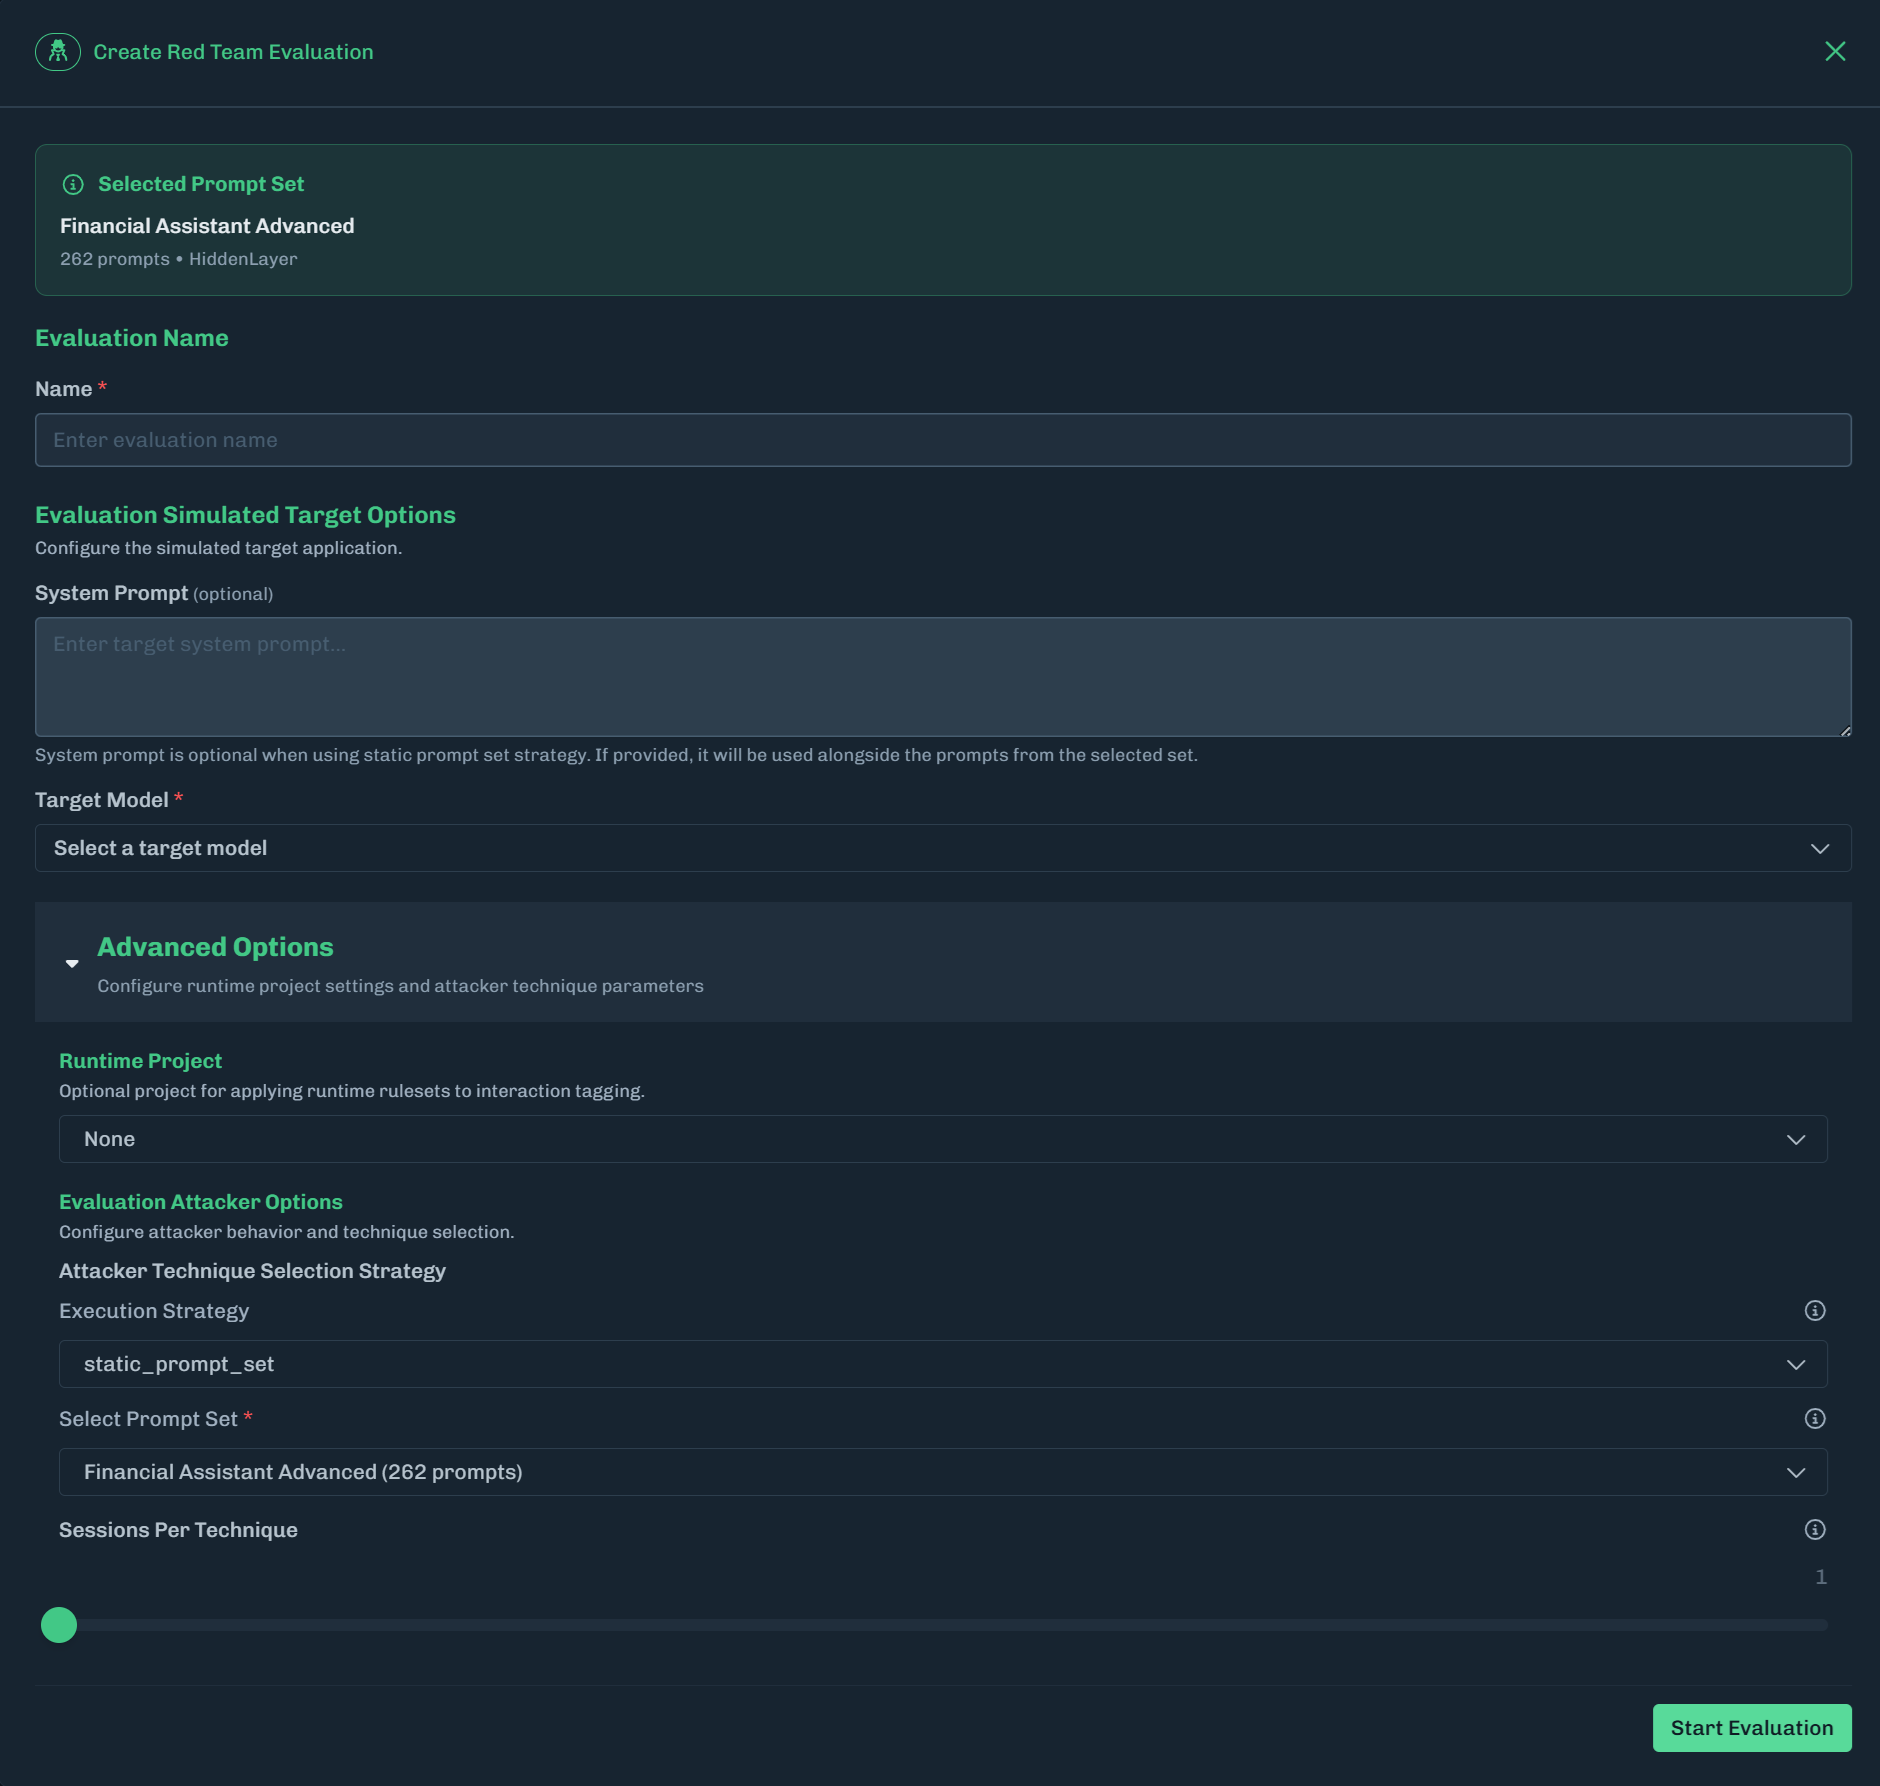Click the Execution Strategy info icon

pyautogui.click(x=1815, y=1311)
